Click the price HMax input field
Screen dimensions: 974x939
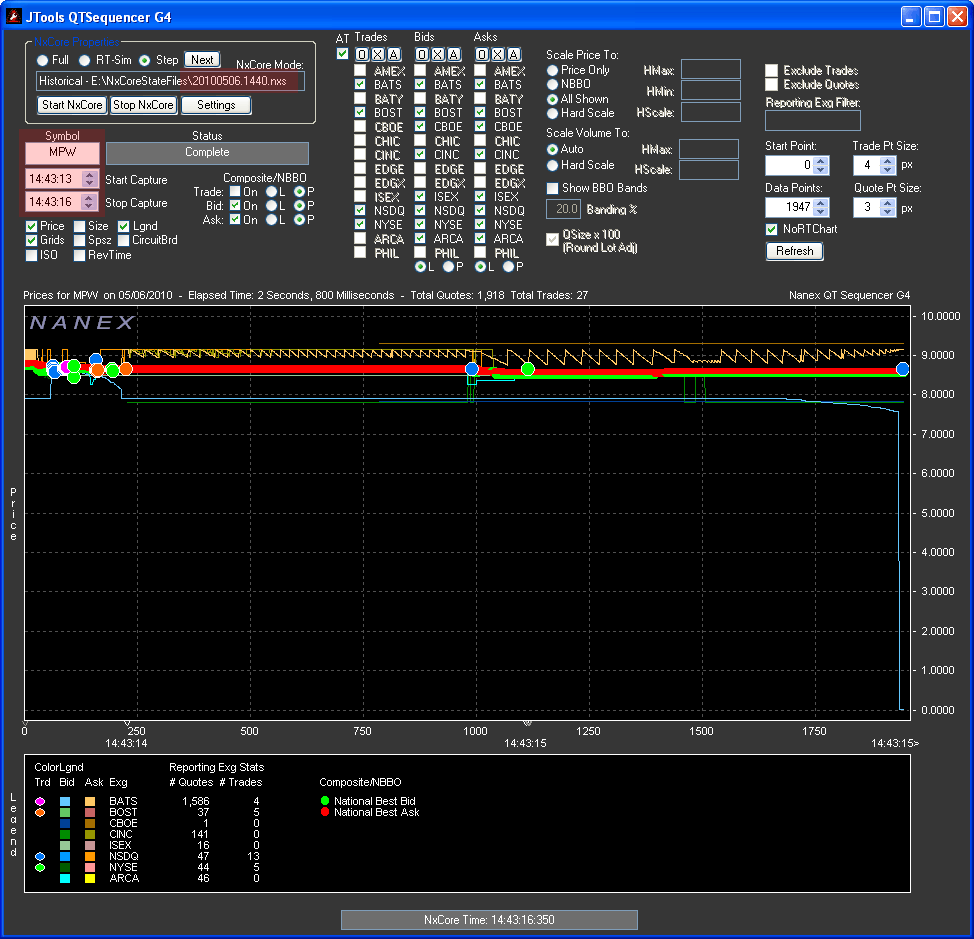click(x=711, y=70)
